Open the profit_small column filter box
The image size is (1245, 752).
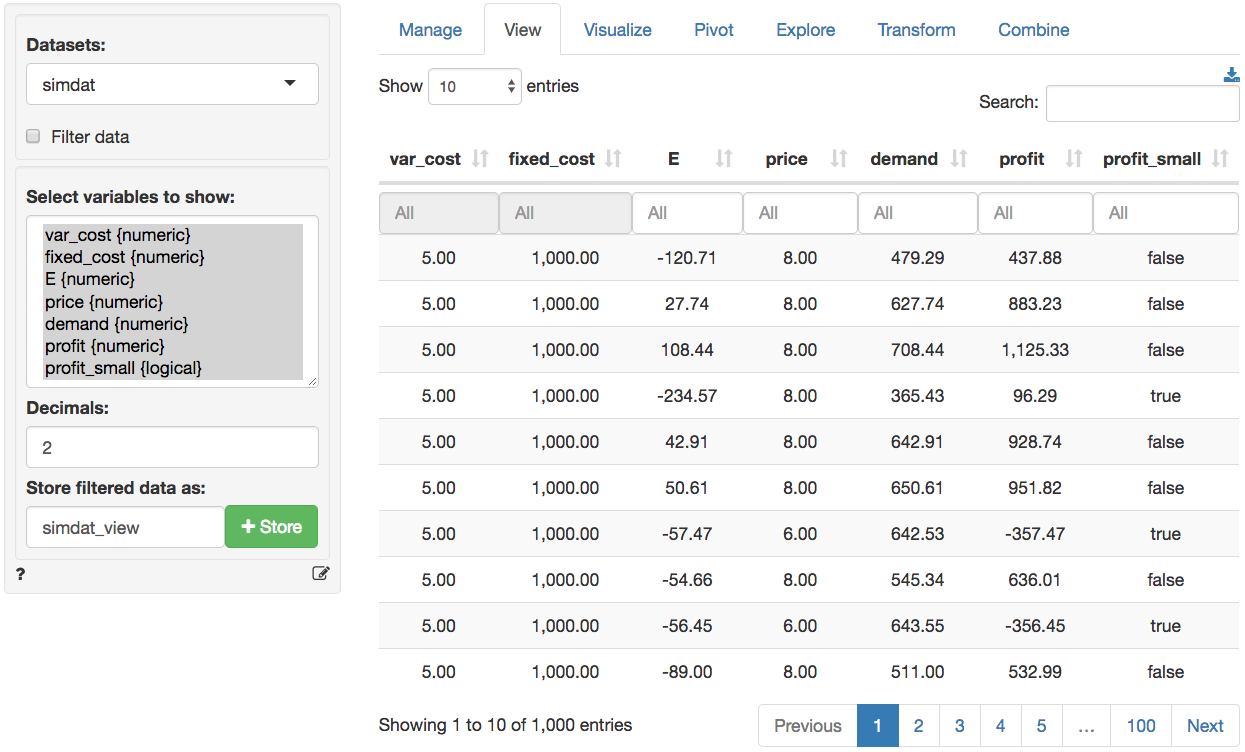[x=1165, y=213]
